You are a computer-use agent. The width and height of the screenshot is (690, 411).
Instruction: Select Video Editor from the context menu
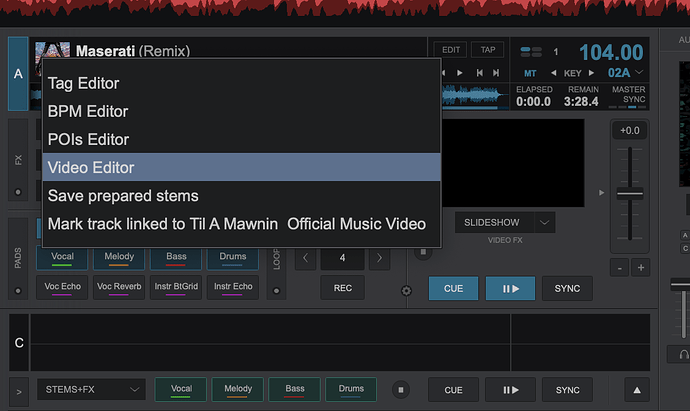pos(242,167)
